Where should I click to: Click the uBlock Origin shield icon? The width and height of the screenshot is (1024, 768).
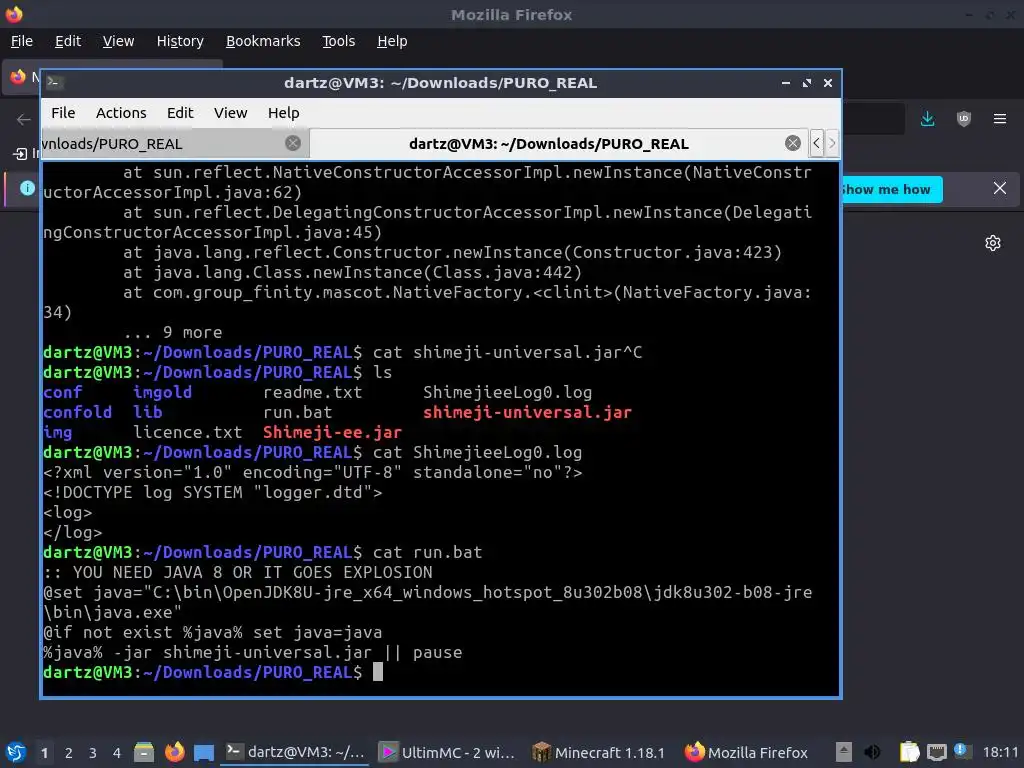[963, 119]
